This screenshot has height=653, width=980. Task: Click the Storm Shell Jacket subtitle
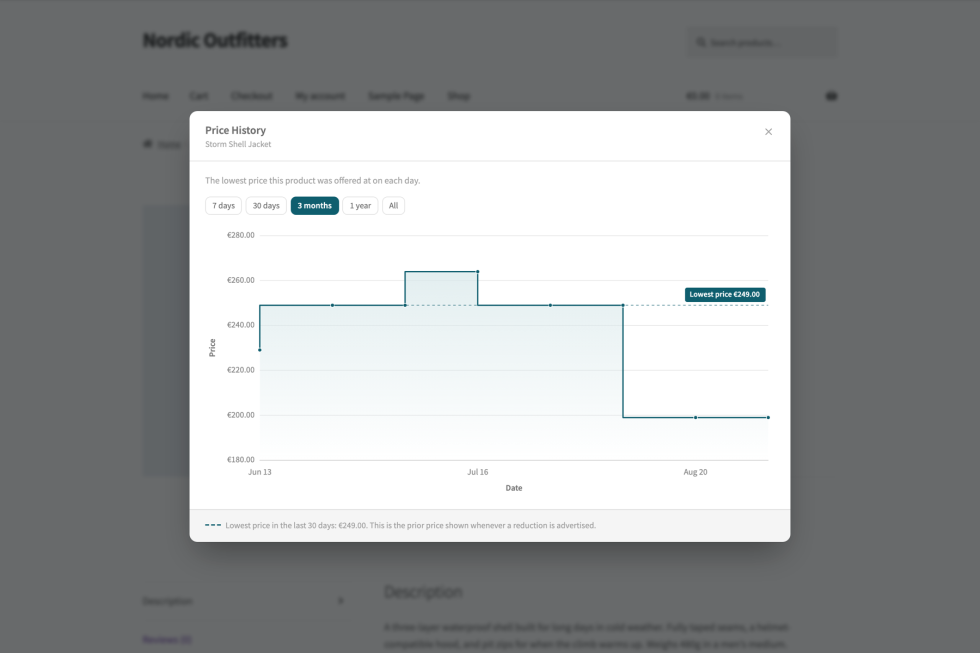pyautogui.click(x=238, y=144)
